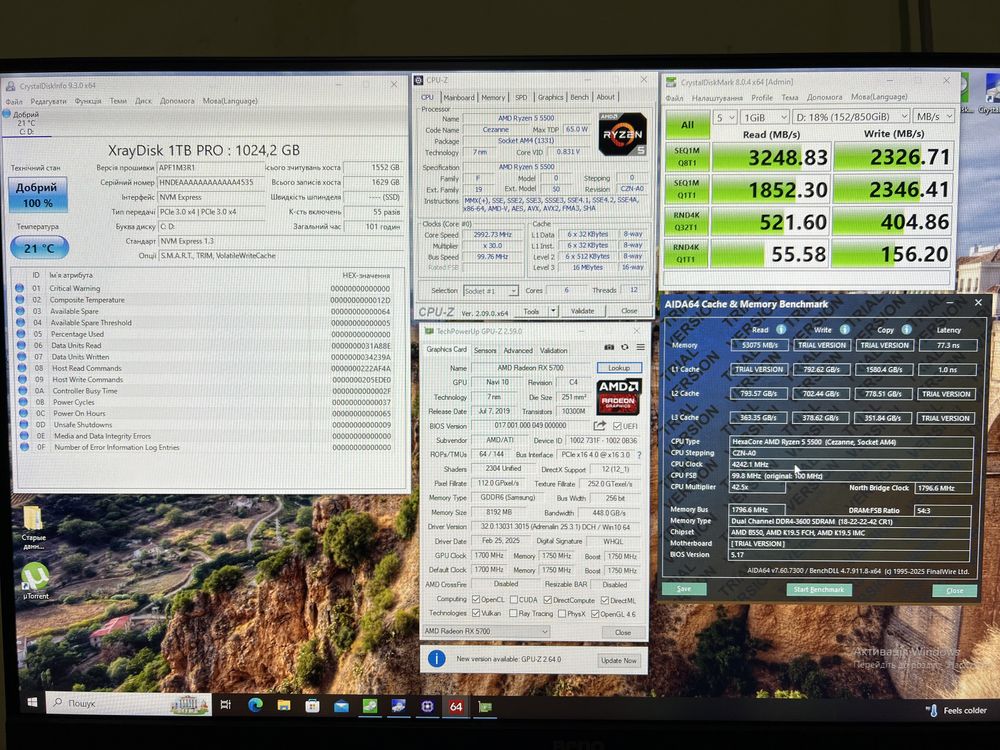1000x750 pixels.
Task: Click GPU-Z BIOS export share icon
Action: pyautogui.click(x=599, y=425)
